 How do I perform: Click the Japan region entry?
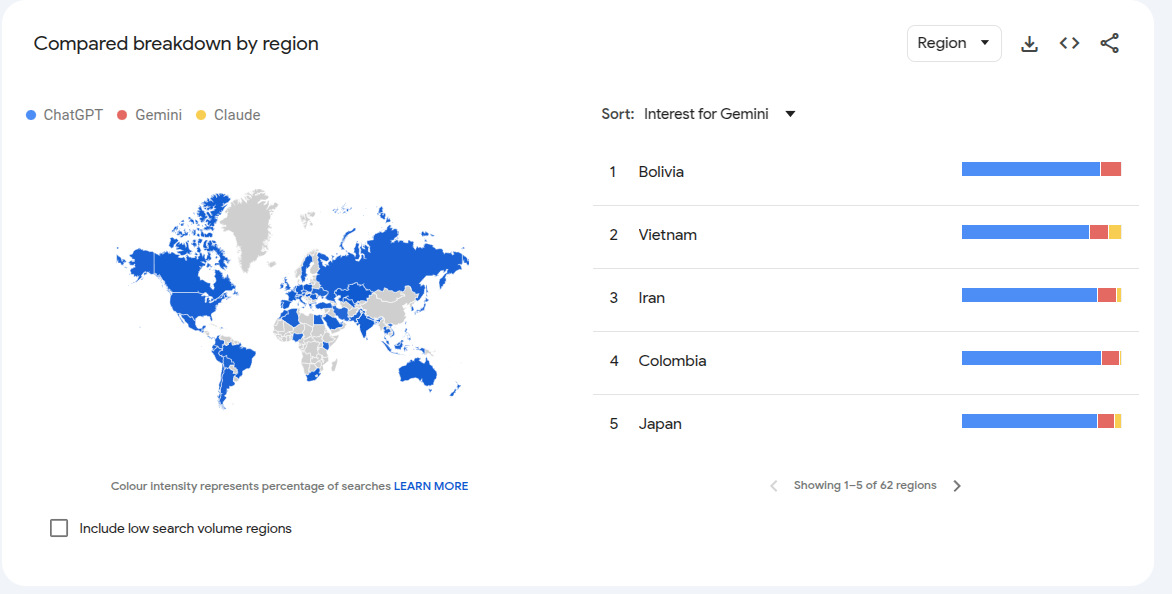tap(866, 424)
